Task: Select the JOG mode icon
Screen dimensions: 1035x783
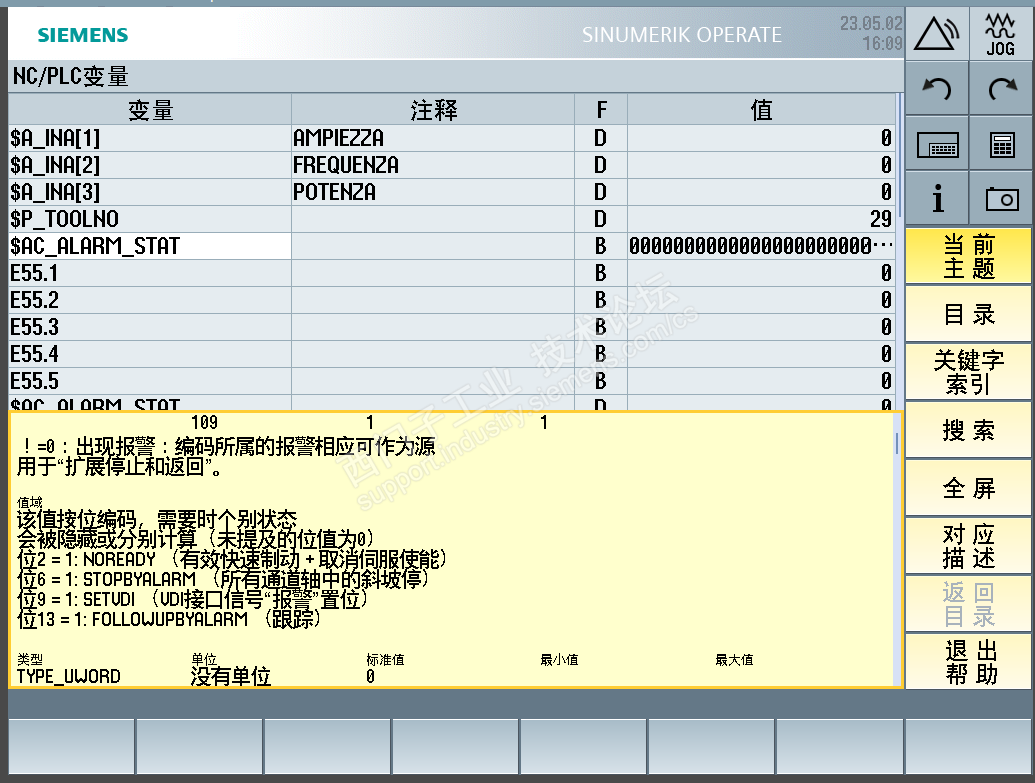Action: coord(1001,34)
